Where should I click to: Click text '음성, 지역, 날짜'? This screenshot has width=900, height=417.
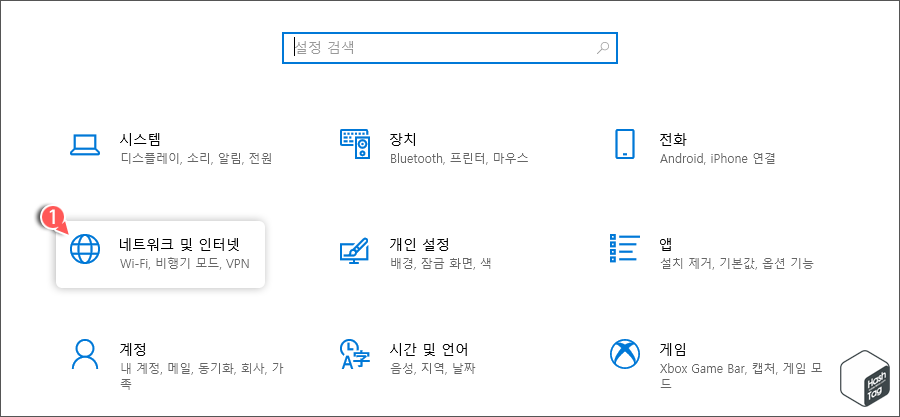pyautogui.click(x=432, y=368)
